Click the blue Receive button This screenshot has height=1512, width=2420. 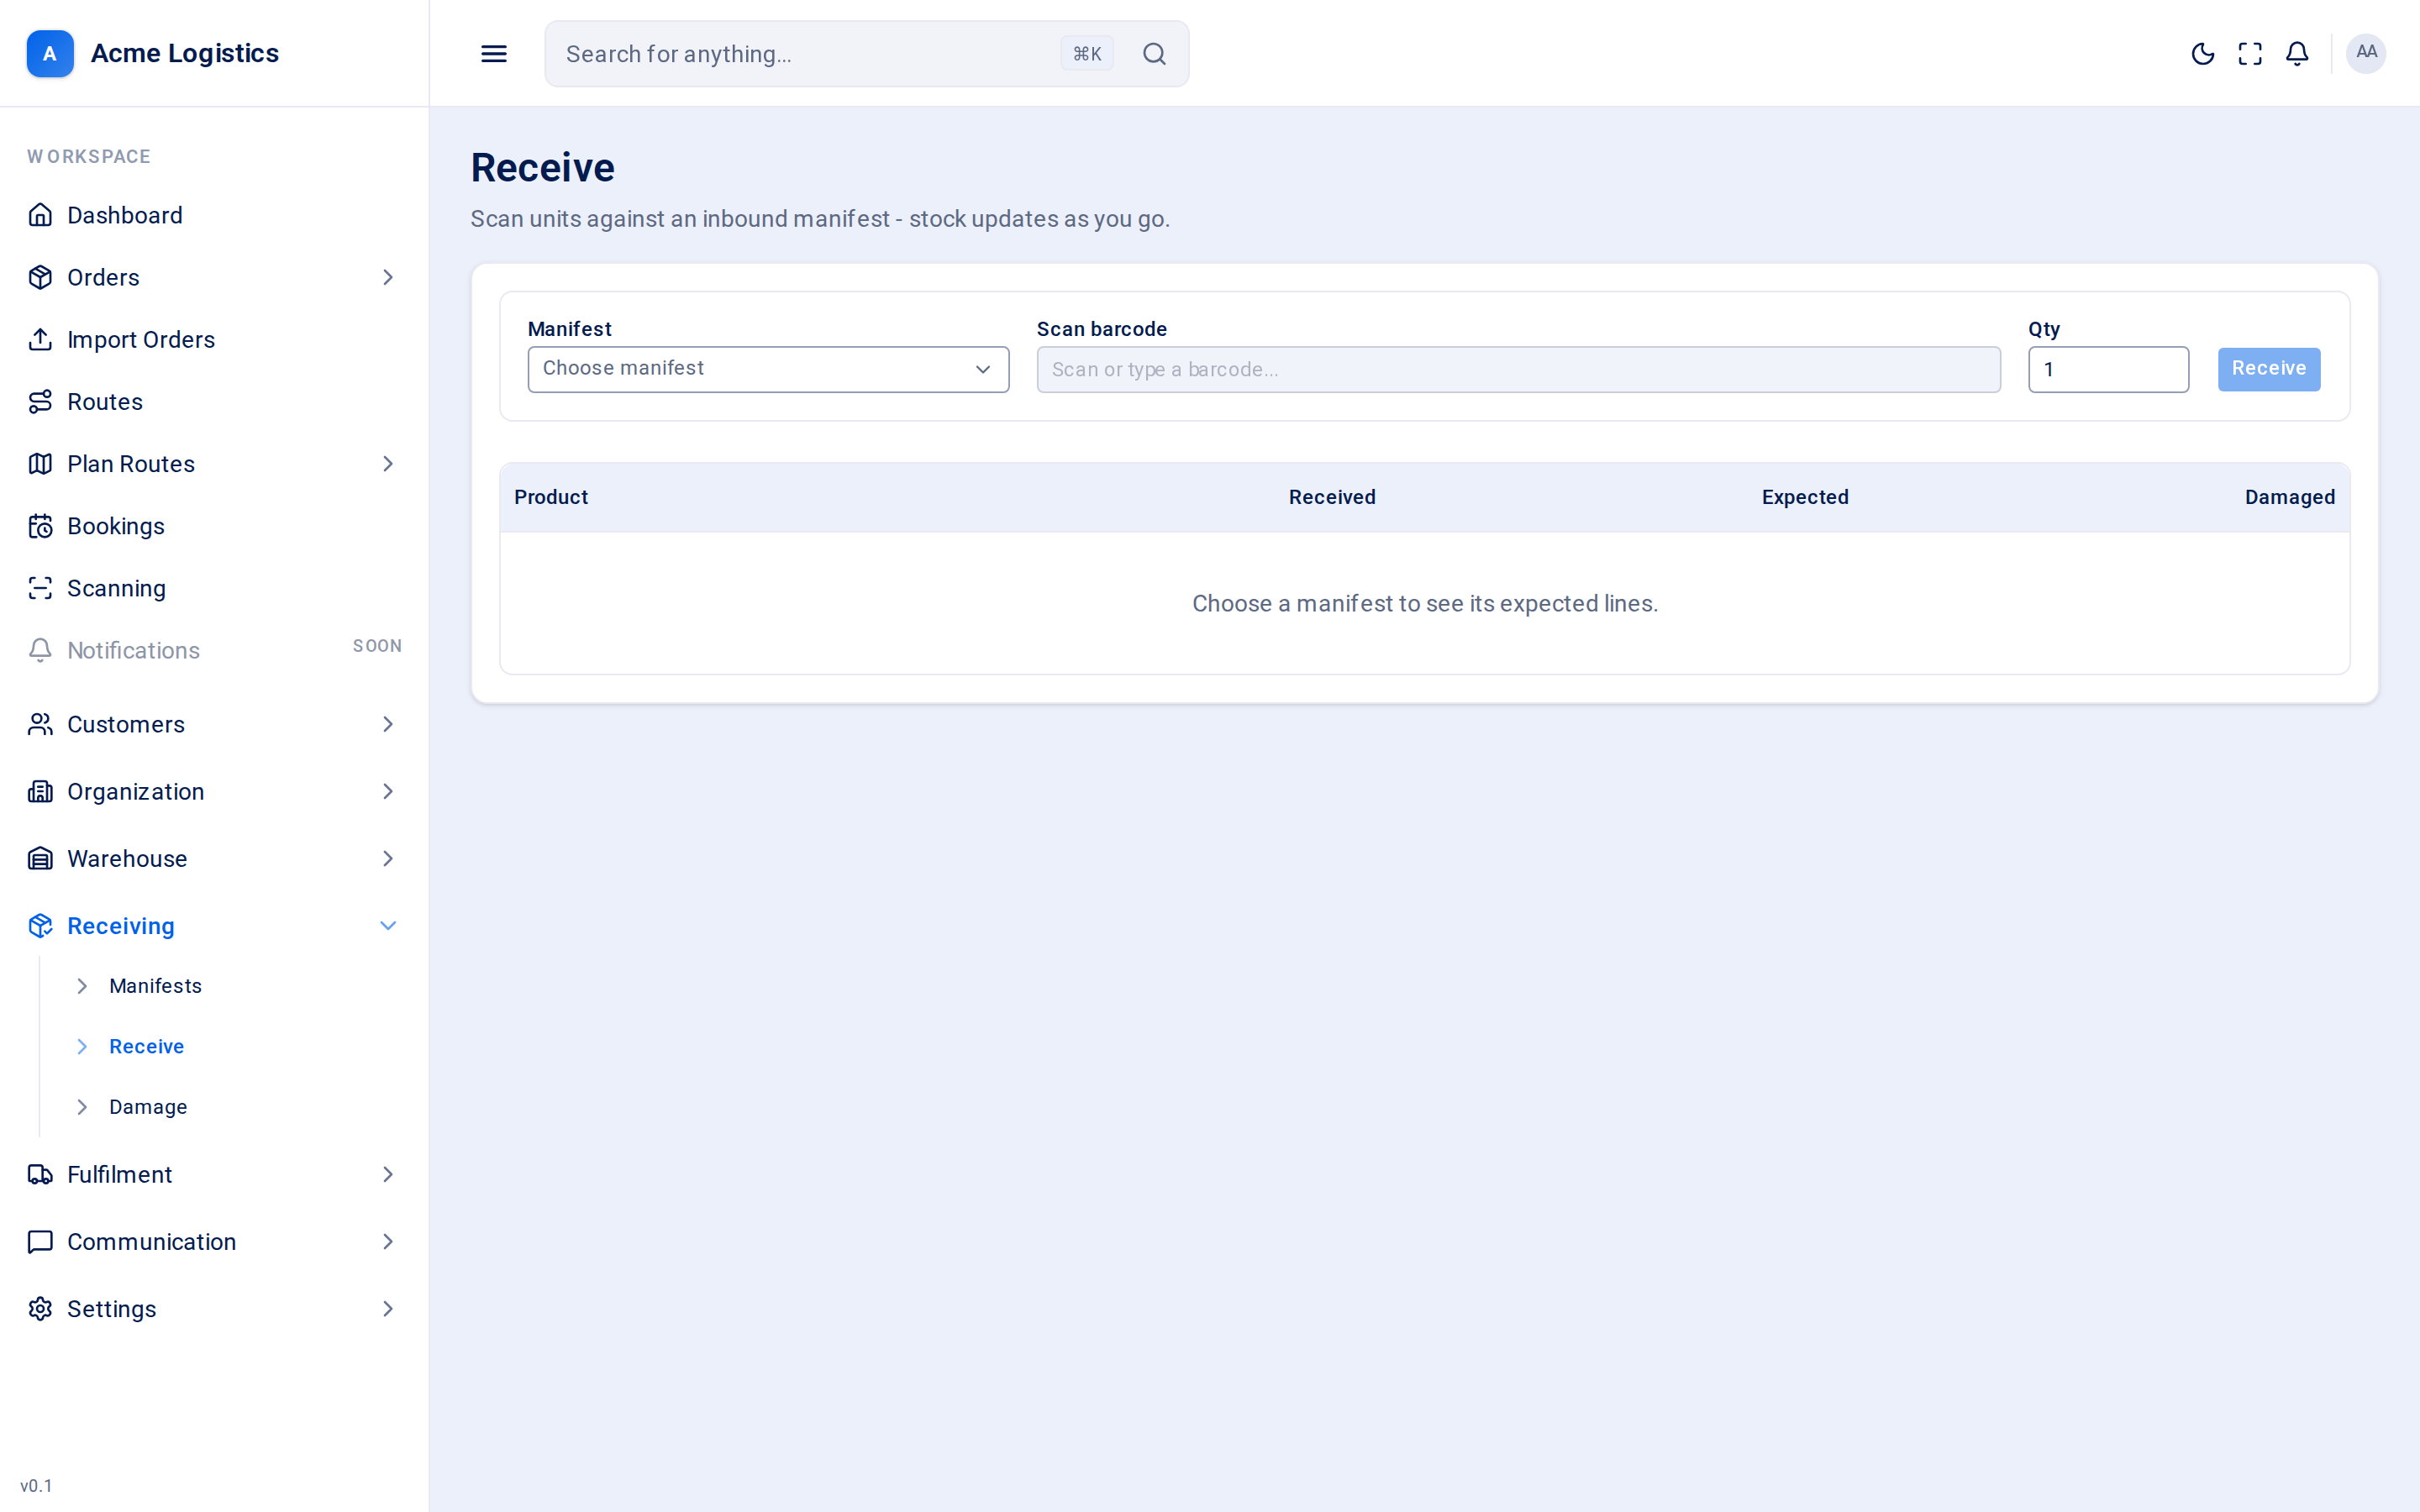click(x=2268, y=369)
